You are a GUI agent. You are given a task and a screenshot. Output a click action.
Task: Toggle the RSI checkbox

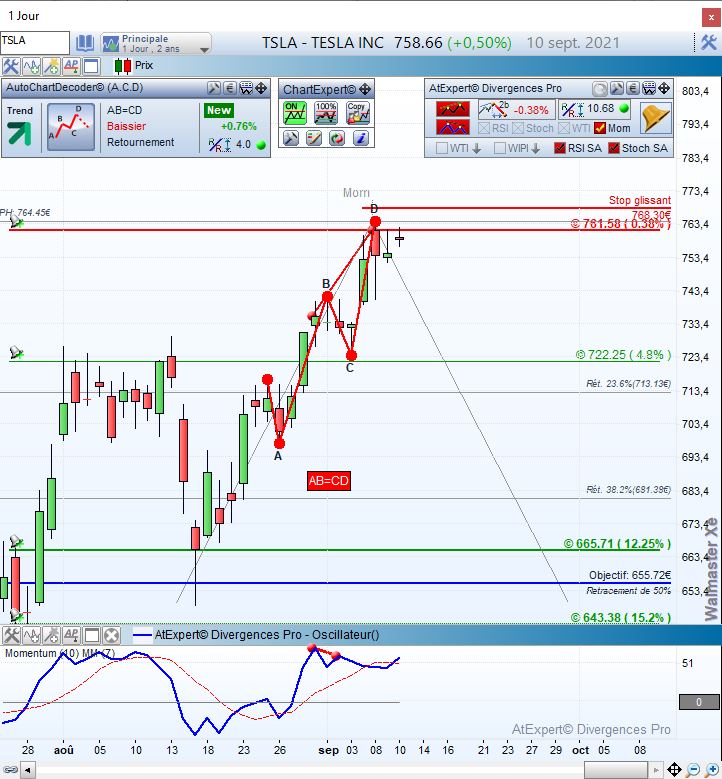click(x=484, y=128)
